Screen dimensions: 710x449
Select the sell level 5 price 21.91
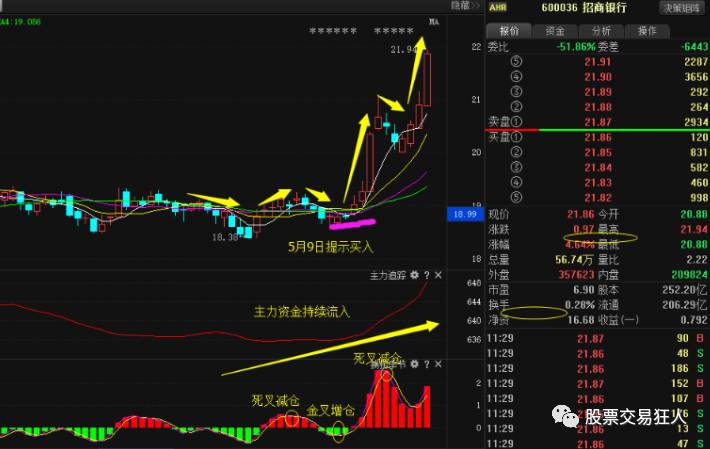tap(594, 62)
